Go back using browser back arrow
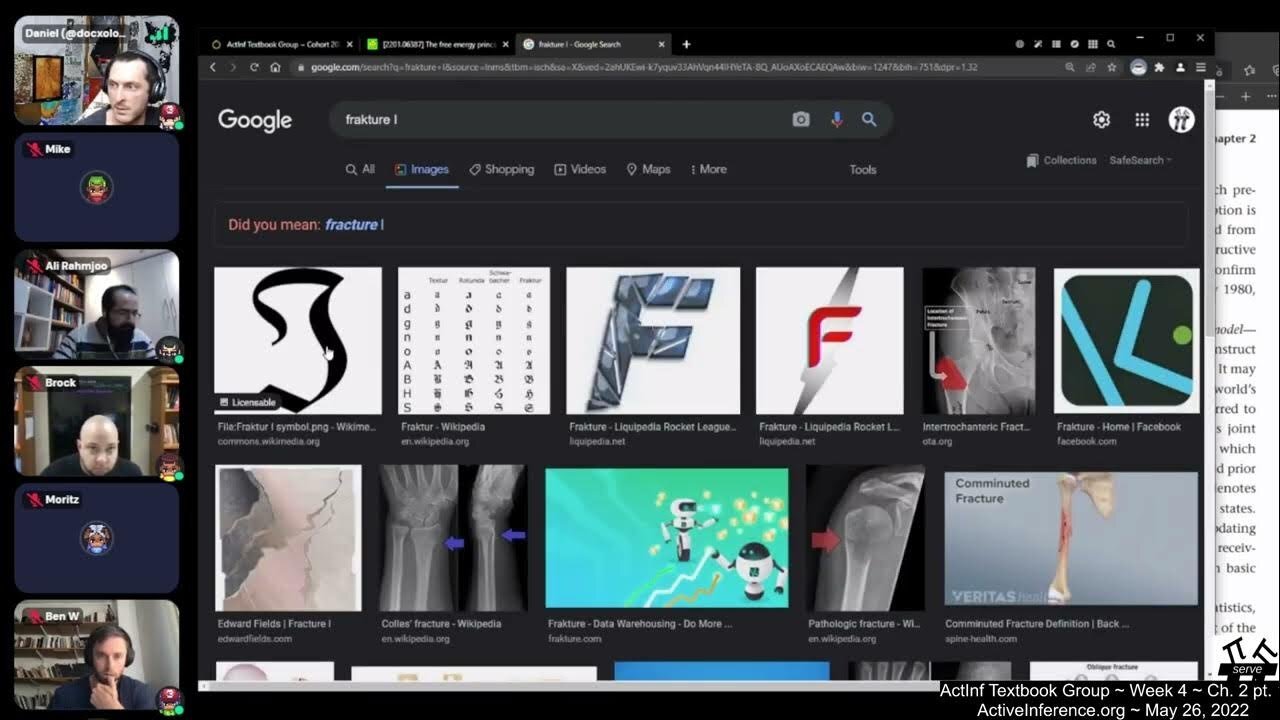Viewport: 1280px width, 720px height. 212,67
